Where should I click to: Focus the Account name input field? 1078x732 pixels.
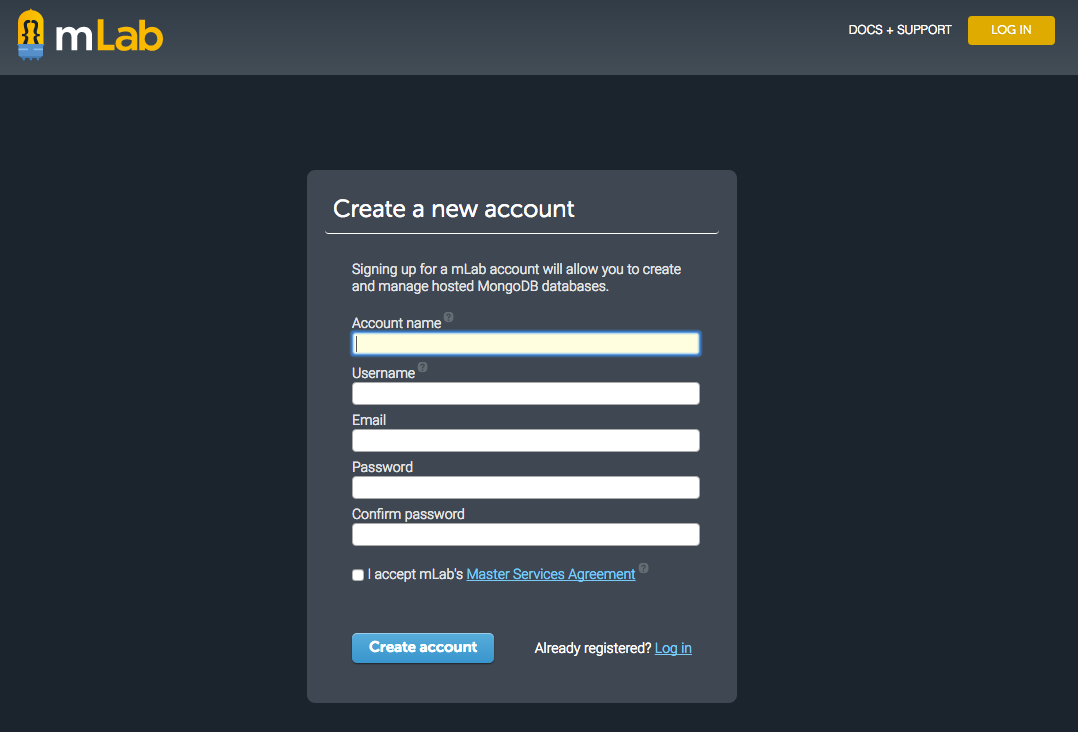(x=526, y=344)
